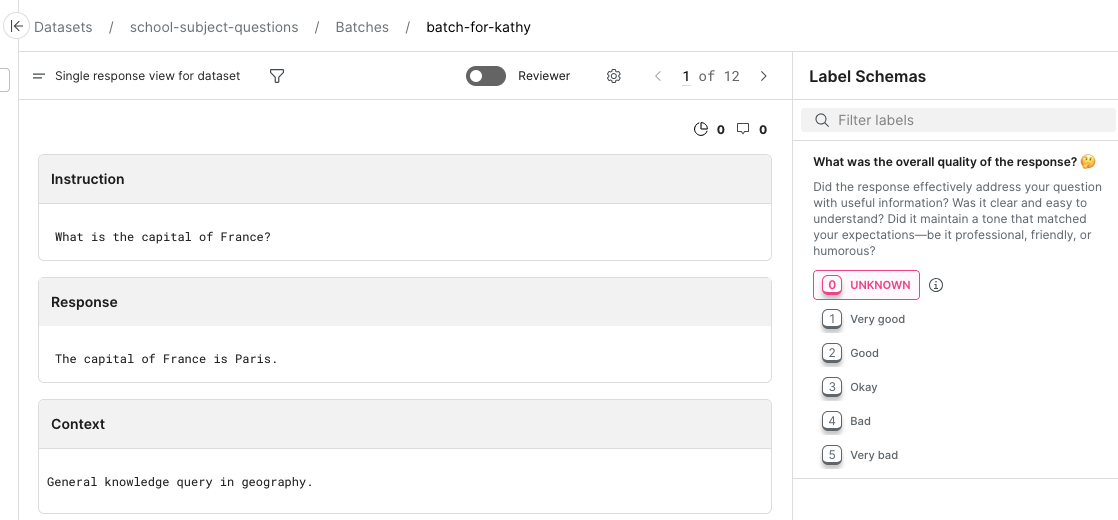This screenshot has width=1118, height=520.
Task: Click the Datasets breadcrumb link
Action: coord(63,27)
